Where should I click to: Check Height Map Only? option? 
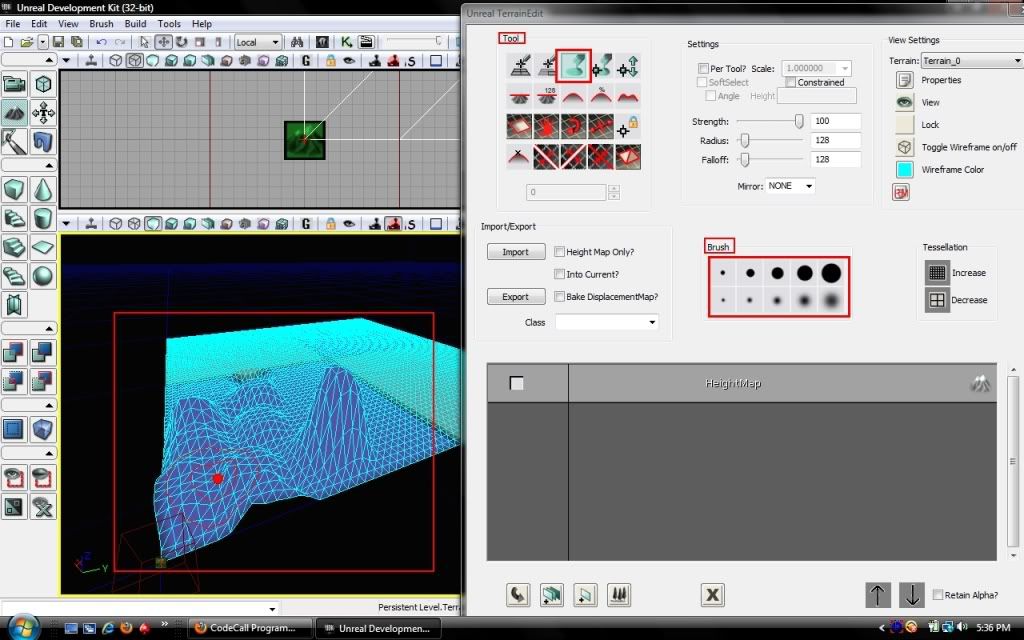(x=560, y=251)
